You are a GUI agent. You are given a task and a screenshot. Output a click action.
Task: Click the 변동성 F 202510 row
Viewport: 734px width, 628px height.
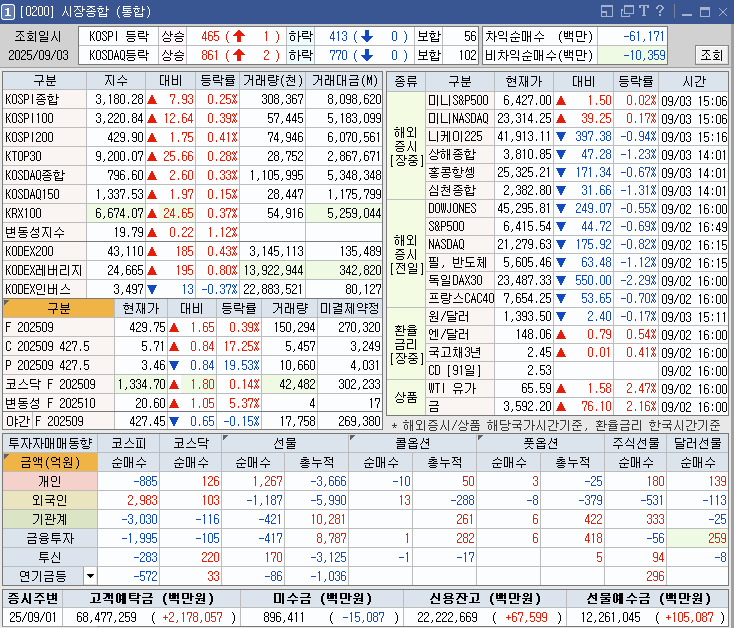point(192,403)
